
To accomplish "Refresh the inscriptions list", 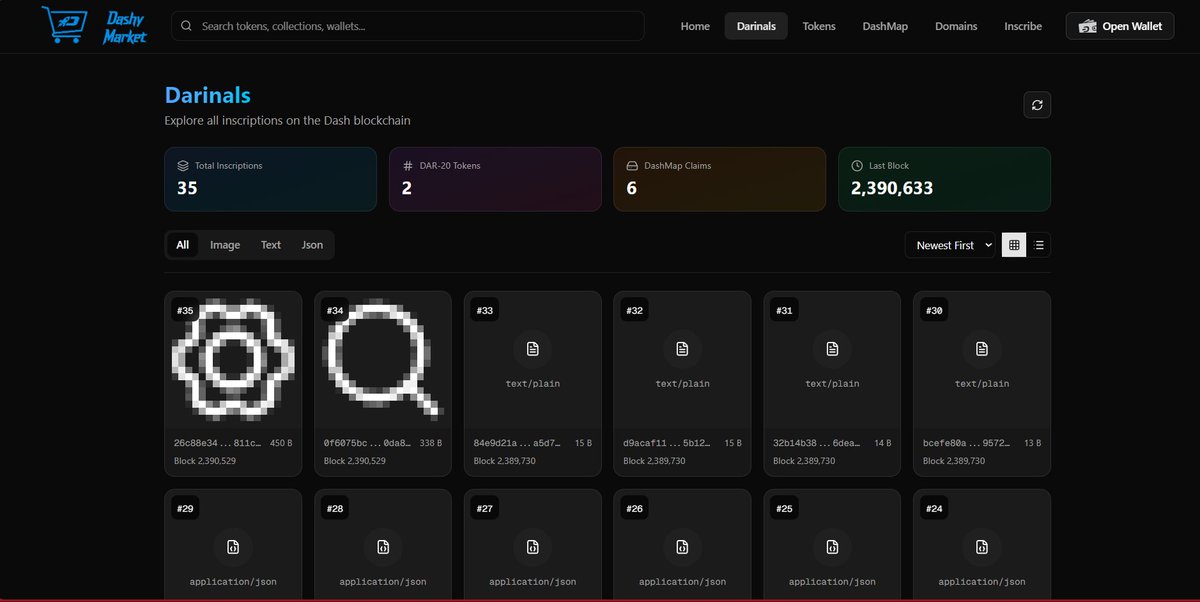I will pyautogui.click(x=1037, y=104).
